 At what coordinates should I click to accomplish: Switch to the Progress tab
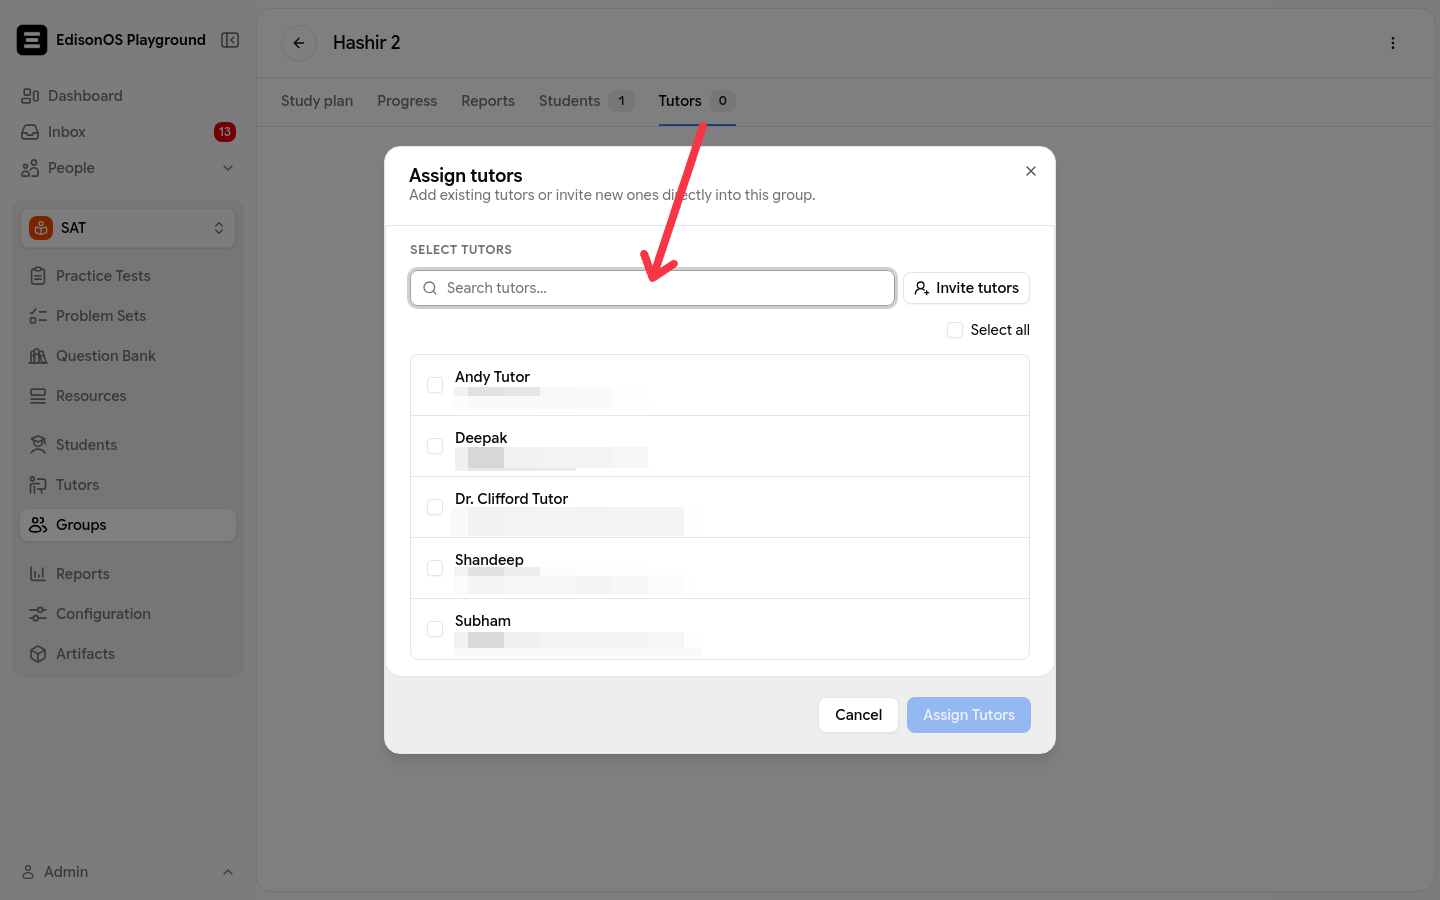407,101
